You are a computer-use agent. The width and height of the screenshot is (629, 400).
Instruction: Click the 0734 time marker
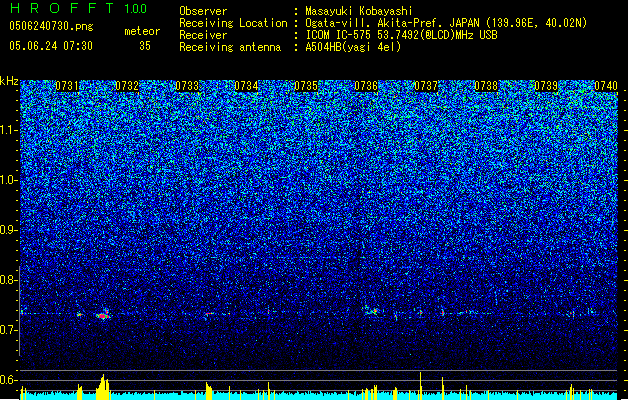pyautogui.click(x=246, y=86)
